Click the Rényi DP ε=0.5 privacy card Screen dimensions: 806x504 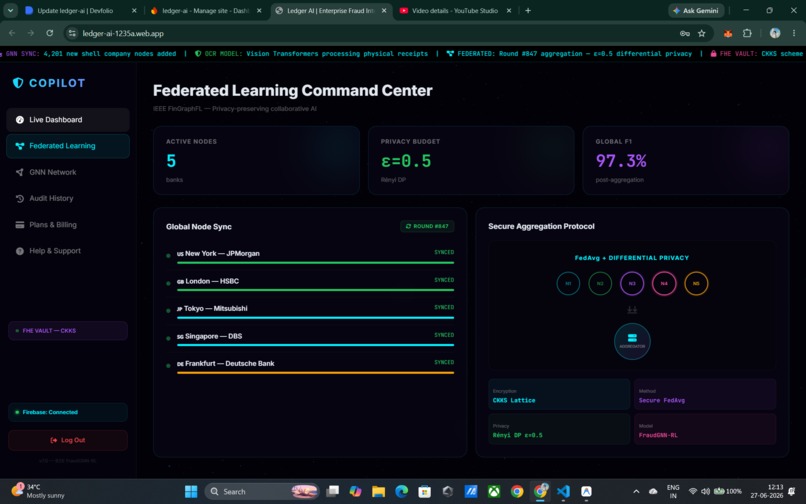559,429
